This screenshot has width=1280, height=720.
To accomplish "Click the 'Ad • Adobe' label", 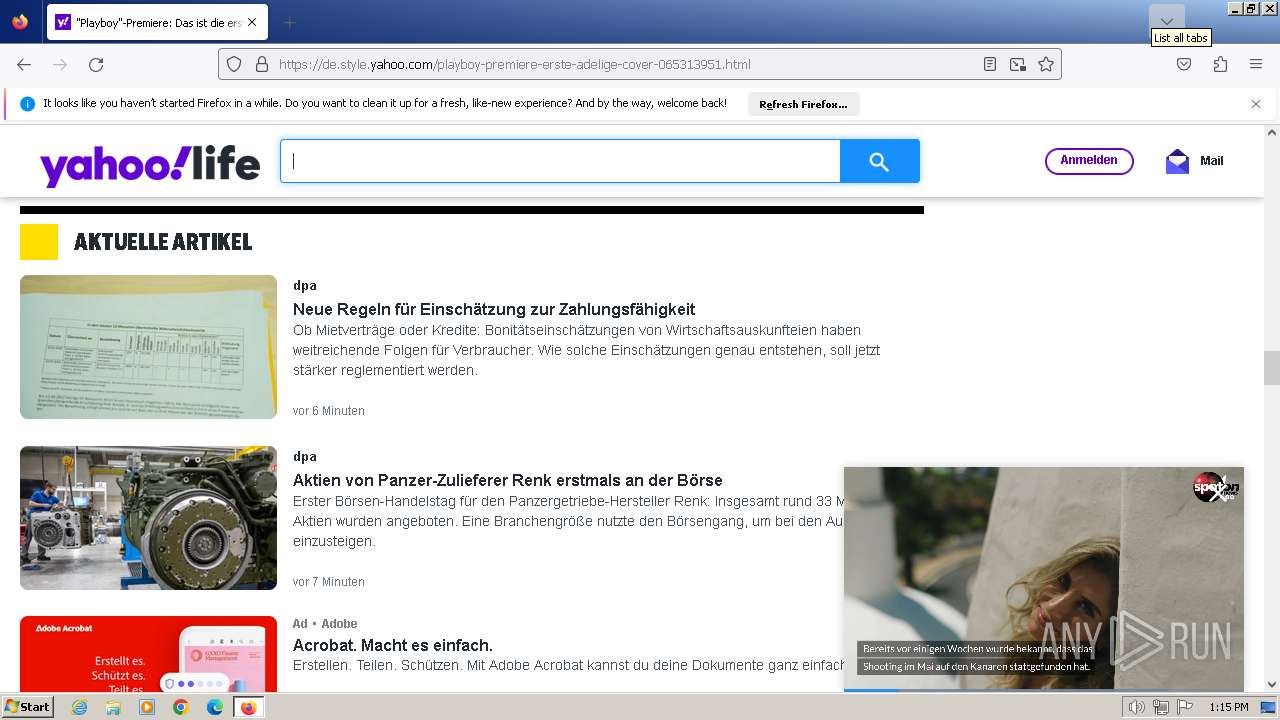I will click(x=325, y=624).
